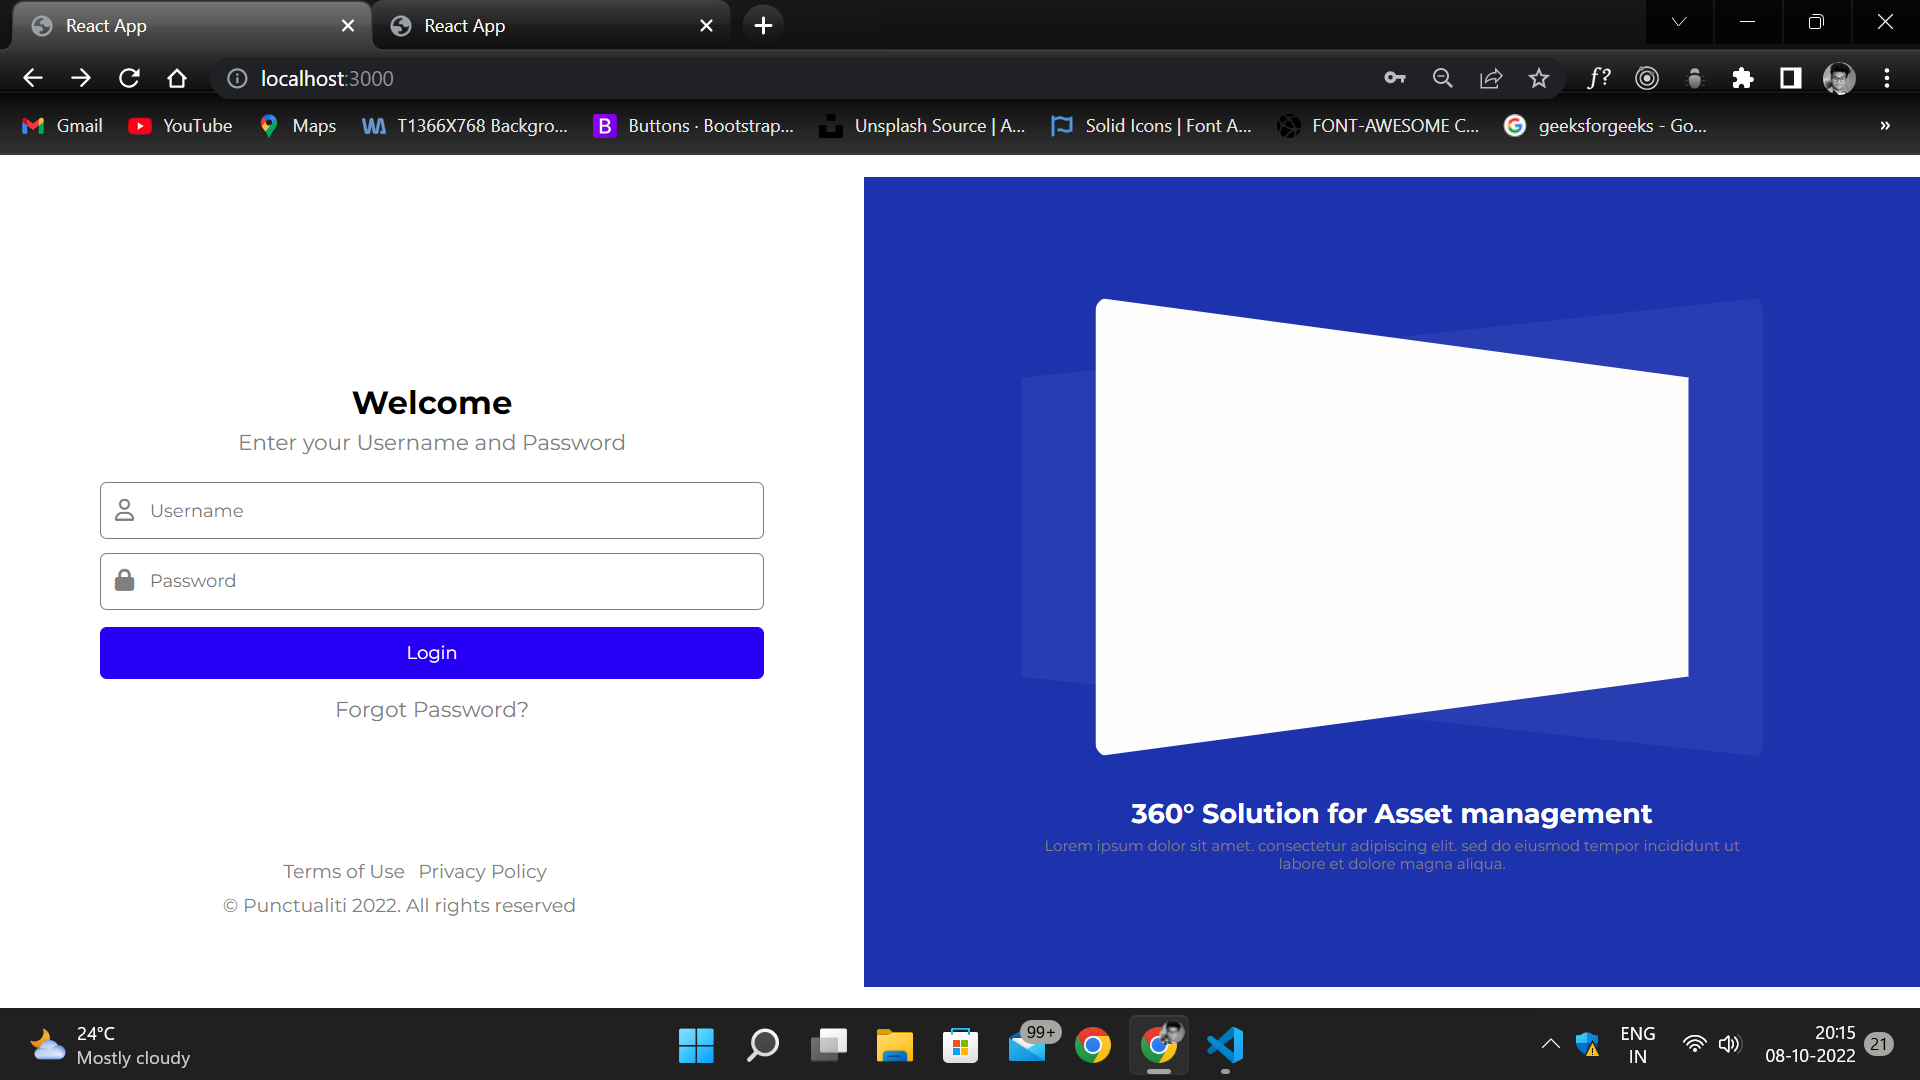
Task: Expand hidden bookmarks chevron
Action: coord(1885,126)
